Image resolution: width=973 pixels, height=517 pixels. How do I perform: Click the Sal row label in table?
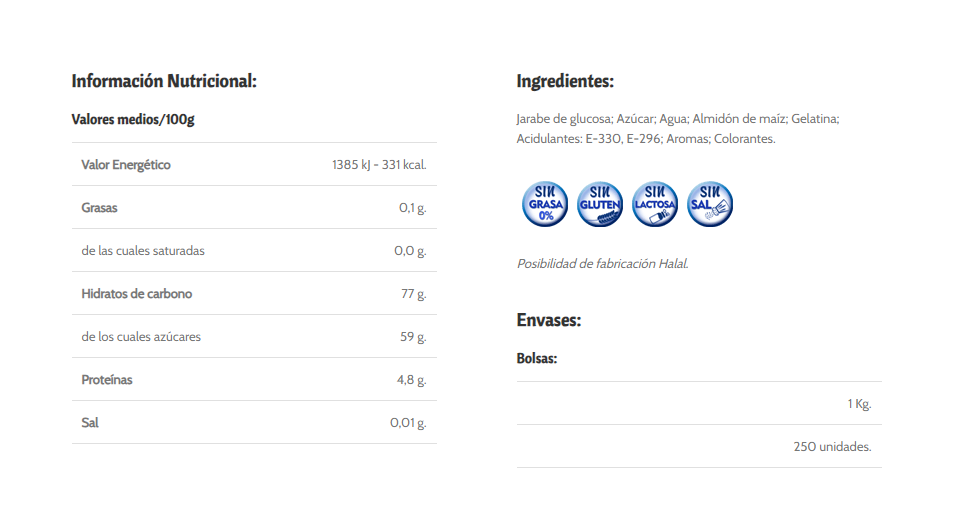coord(90,423)
